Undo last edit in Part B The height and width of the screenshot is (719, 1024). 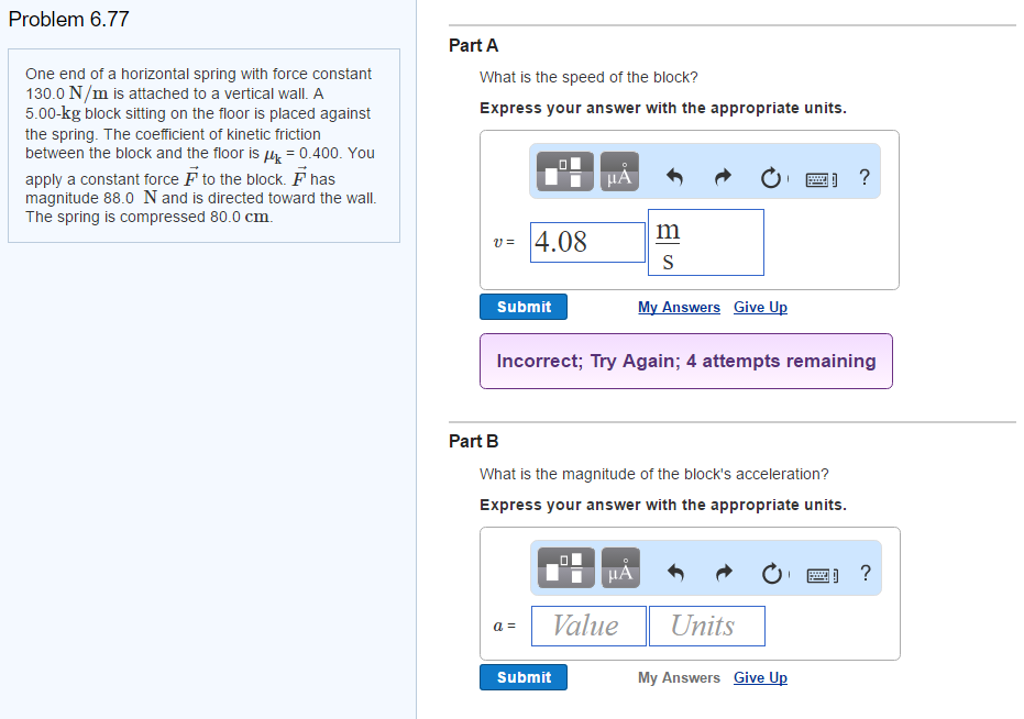(x=674, y=575)
